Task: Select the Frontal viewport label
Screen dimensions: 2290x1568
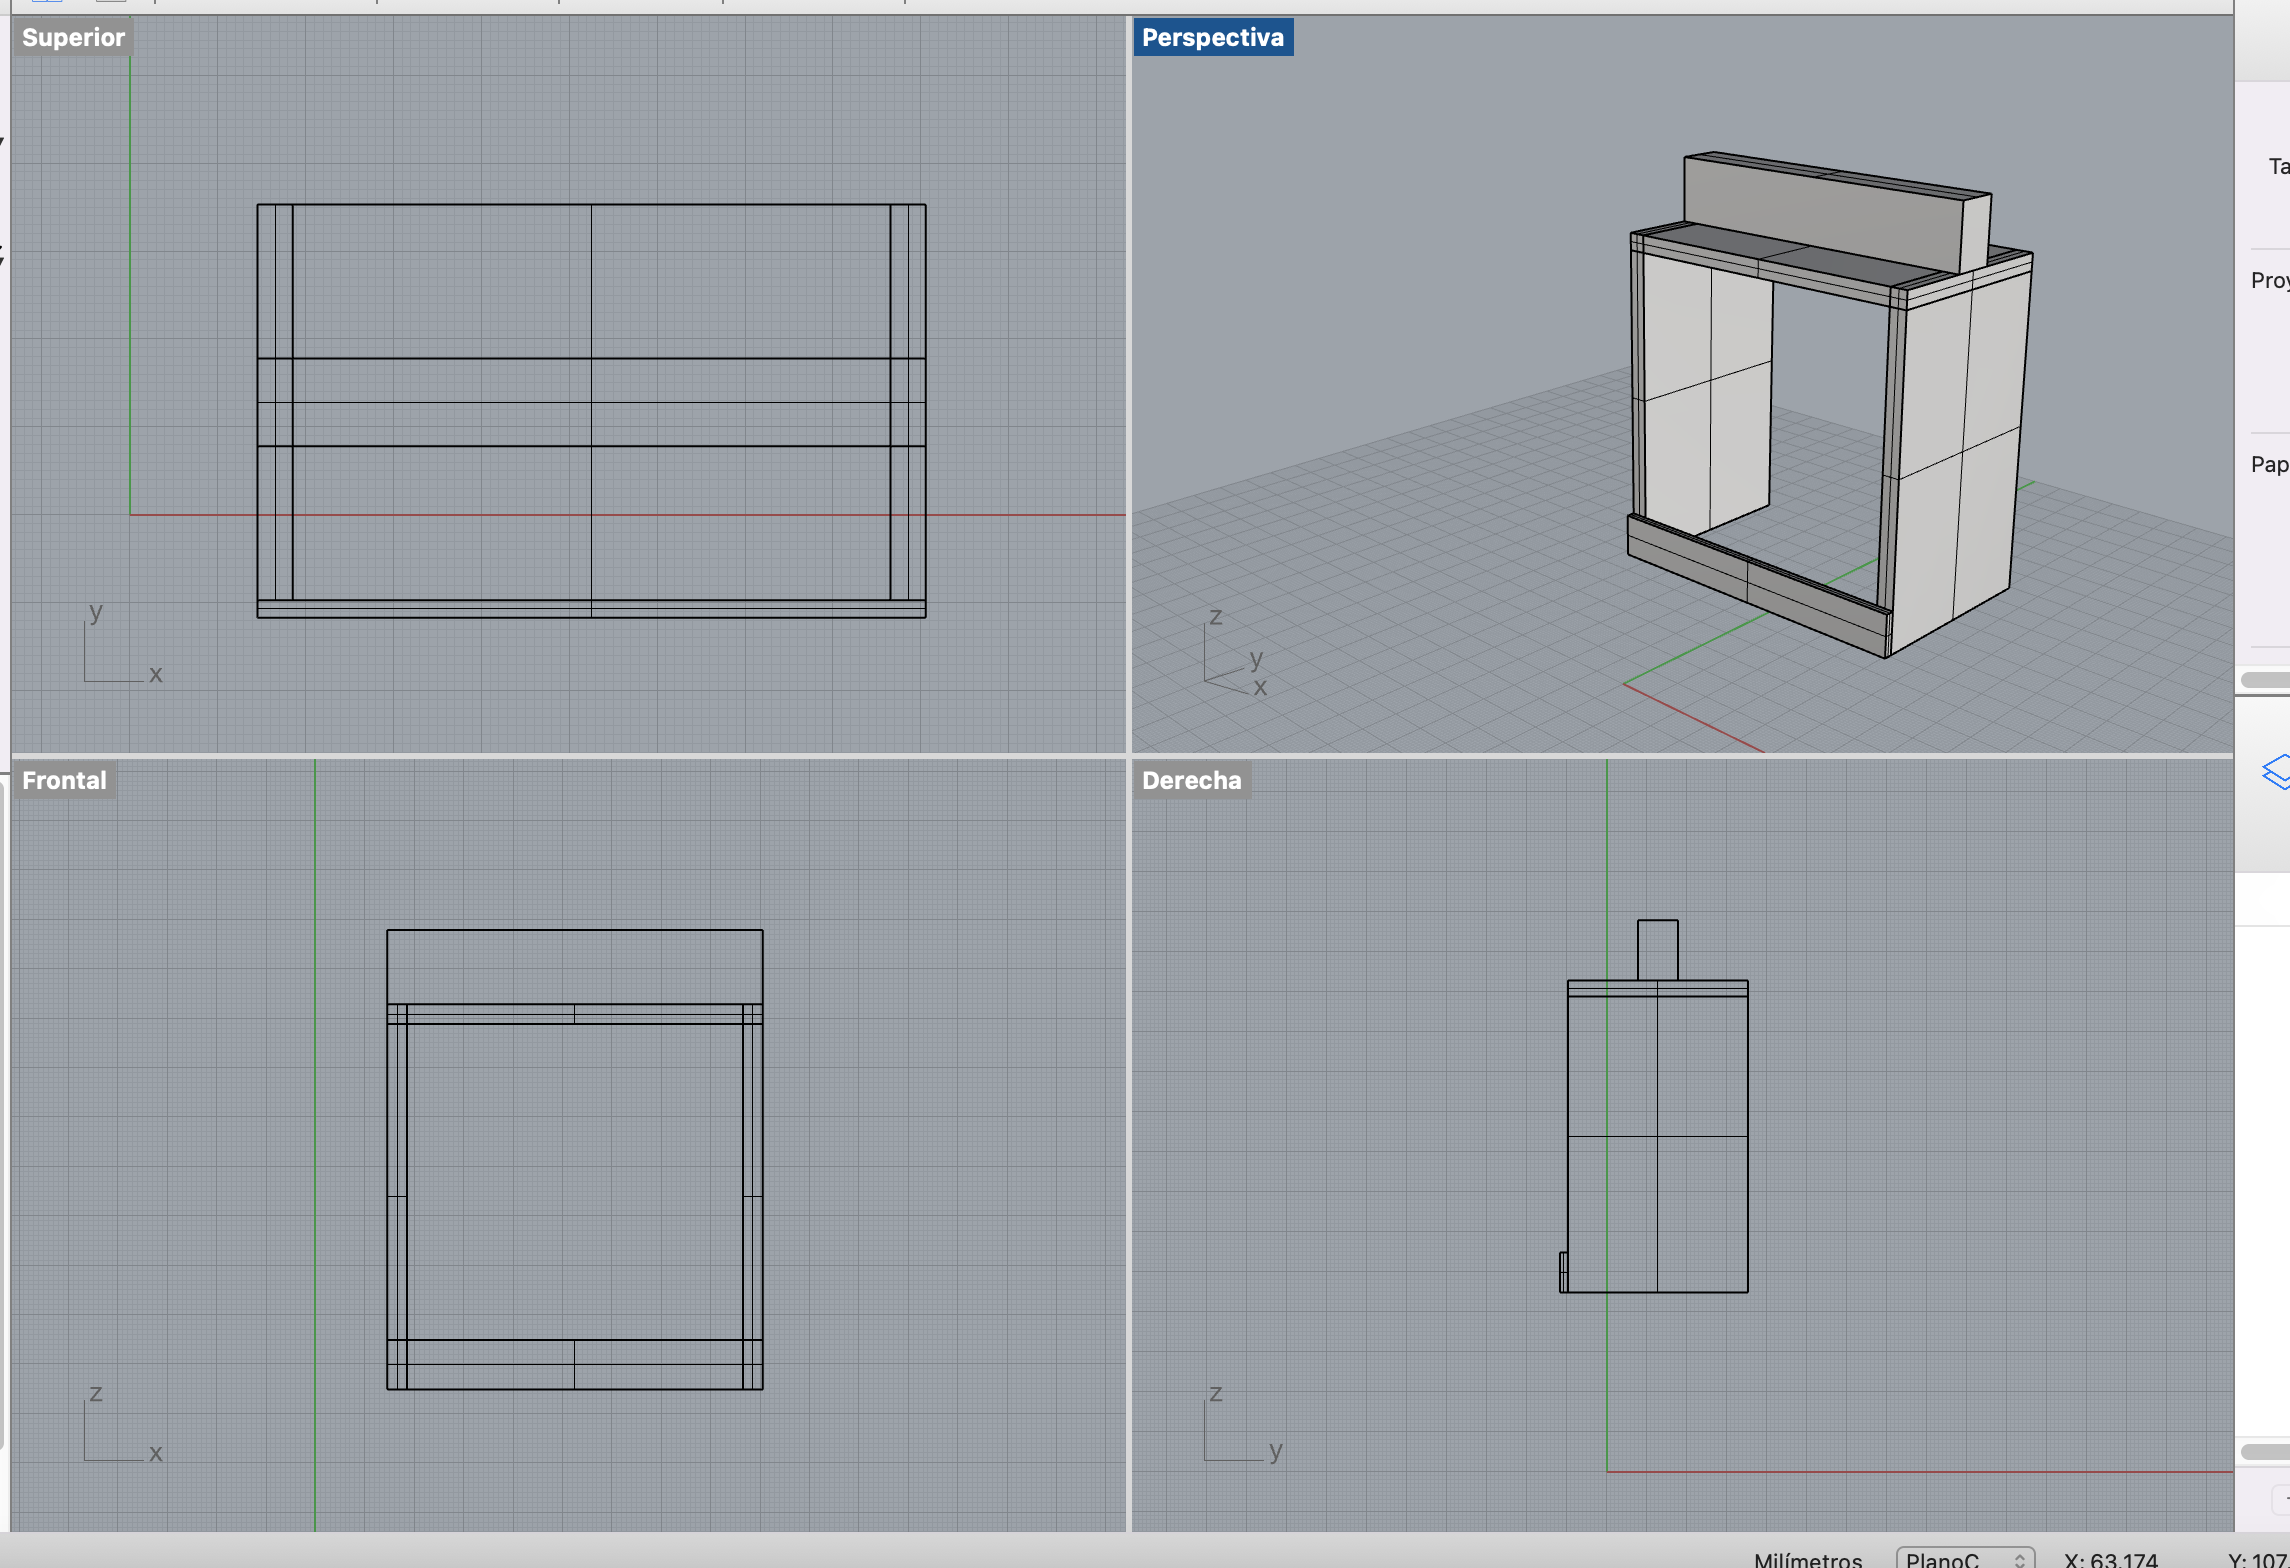Action: click(64, 781)
